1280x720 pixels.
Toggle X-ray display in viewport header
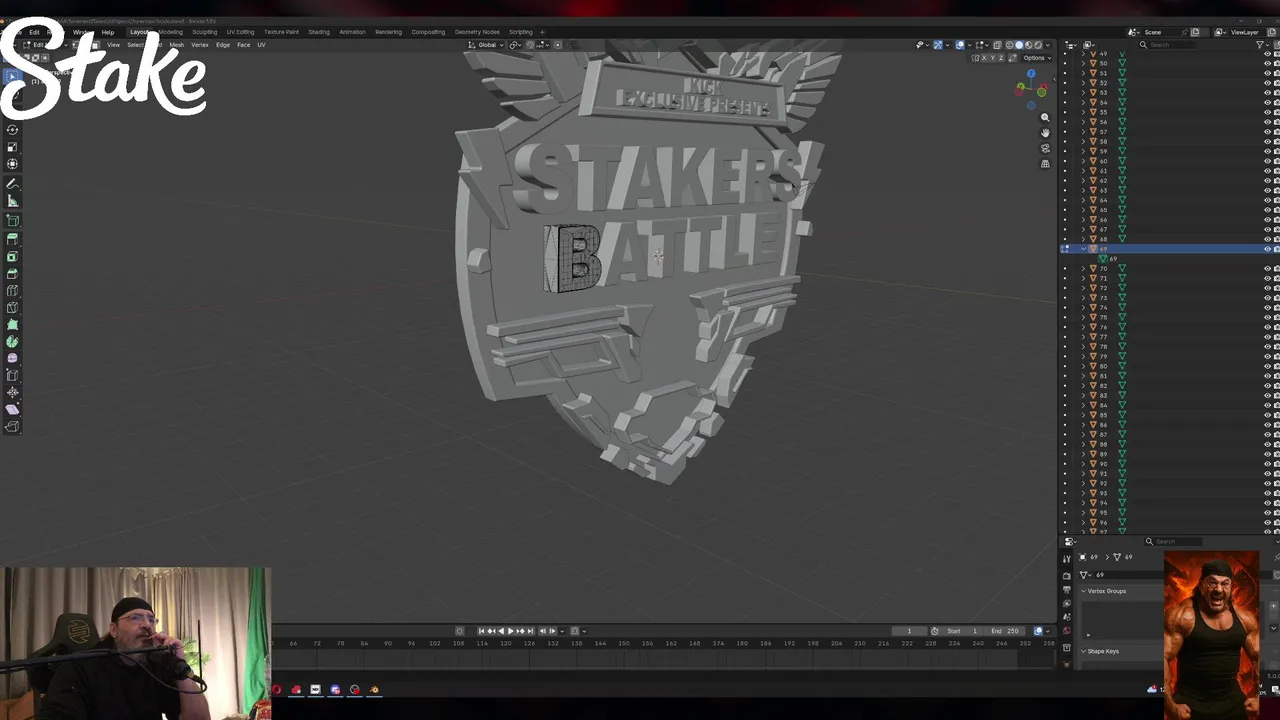click(x=997, y=45)
